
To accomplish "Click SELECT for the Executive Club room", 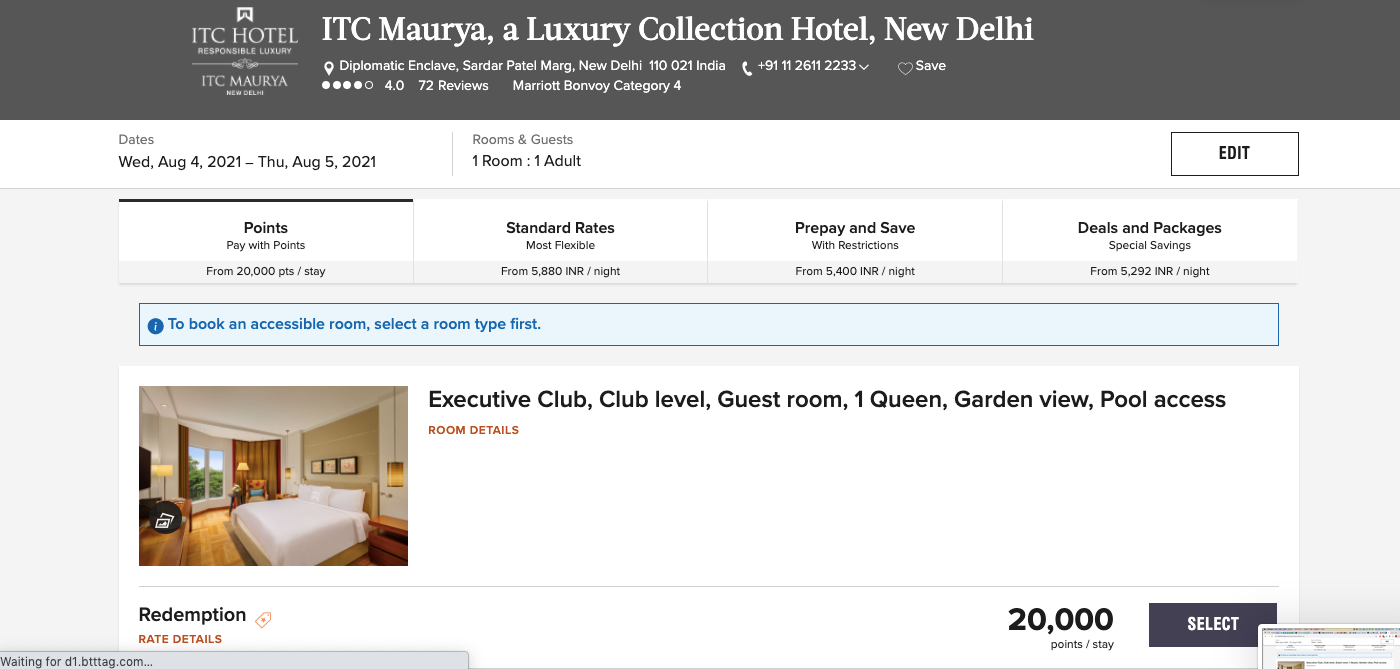I will pyautogui.click(x=1213, y=624).
